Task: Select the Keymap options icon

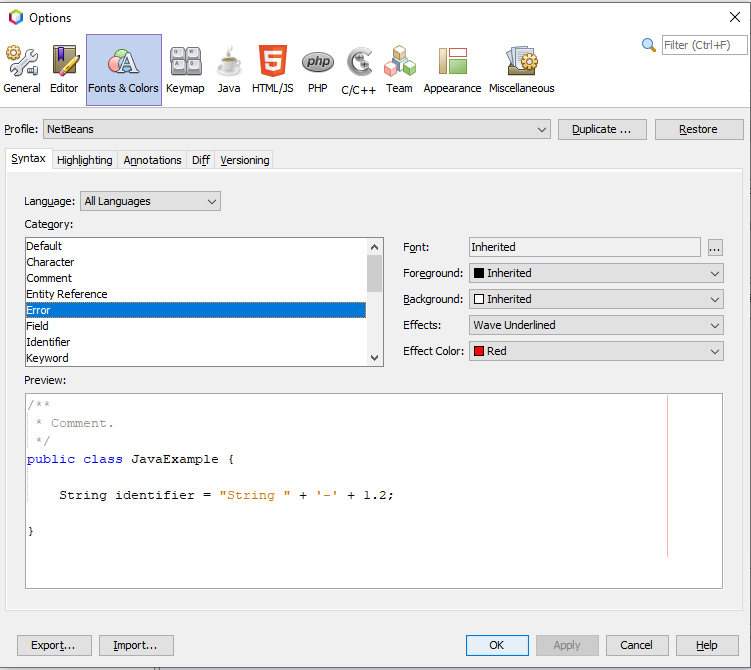Action: (x=185, y=69)
